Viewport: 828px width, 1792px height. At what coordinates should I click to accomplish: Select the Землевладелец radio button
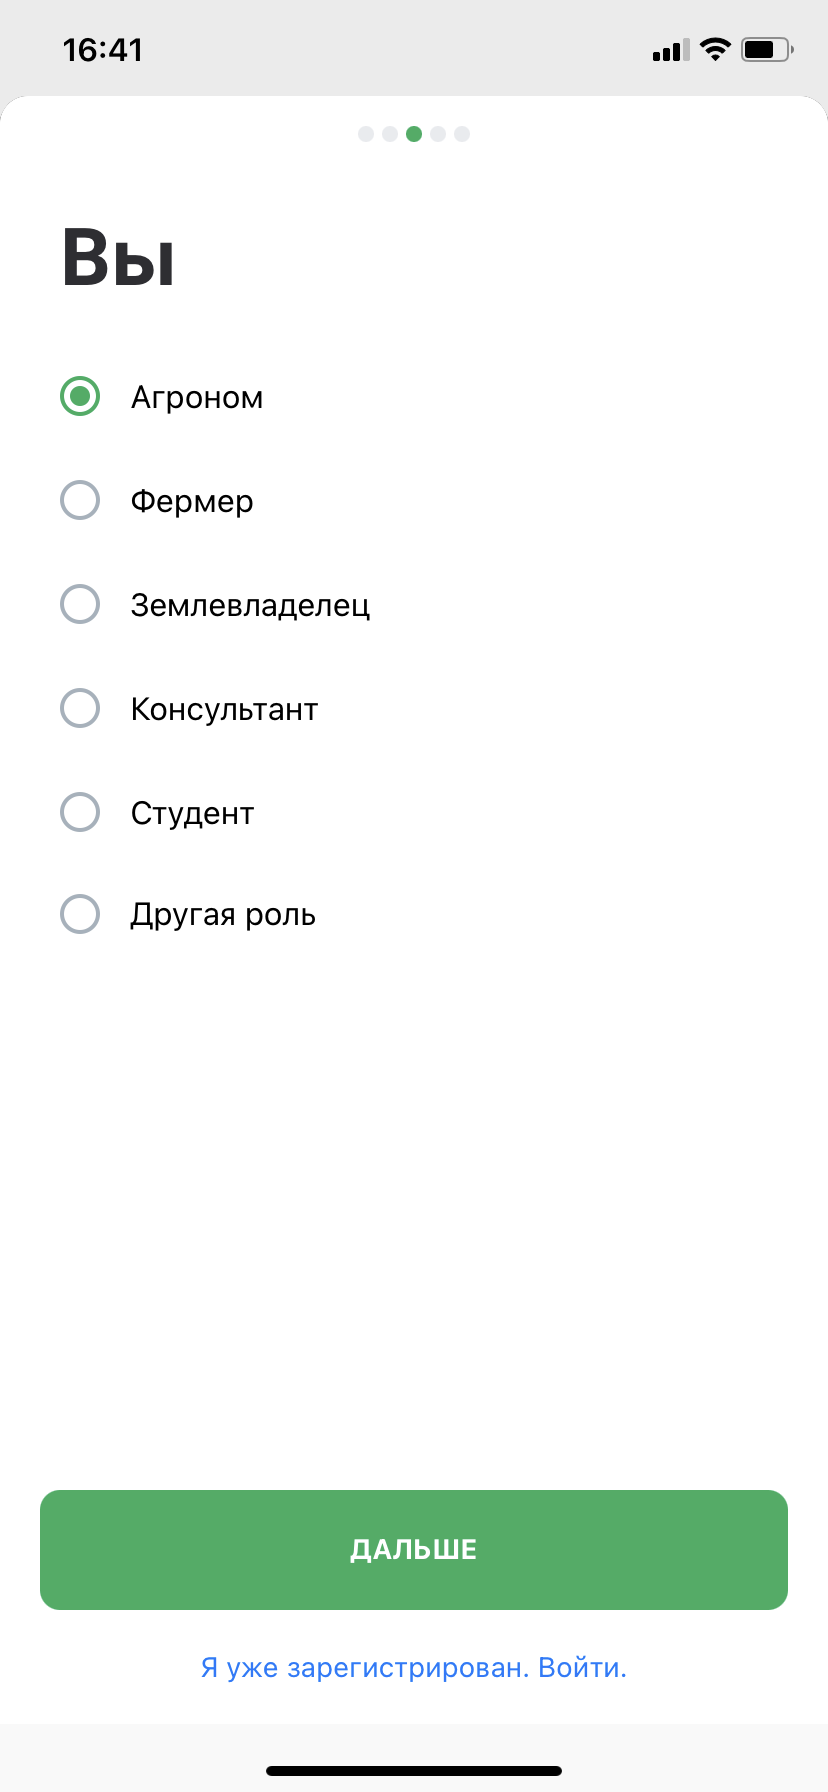80,604
